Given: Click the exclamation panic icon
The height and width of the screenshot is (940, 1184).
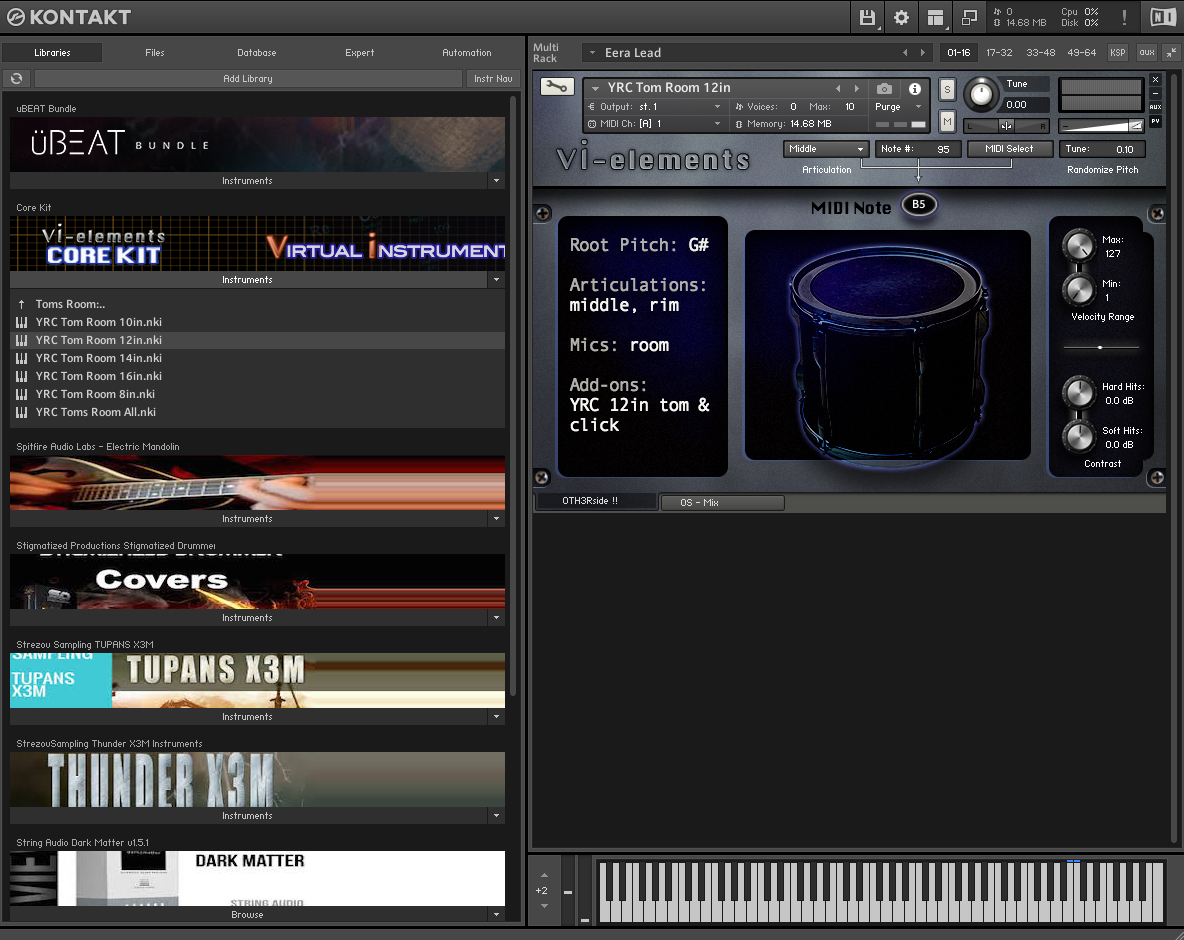Looking at the screenshot, I should coord(1124,17).
